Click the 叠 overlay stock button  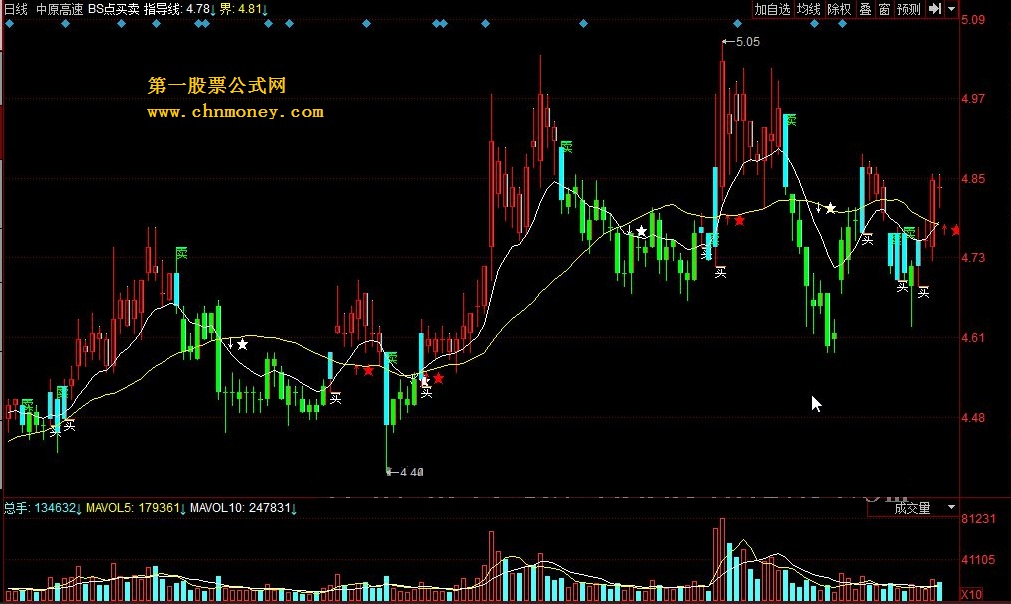click(865, 9)
